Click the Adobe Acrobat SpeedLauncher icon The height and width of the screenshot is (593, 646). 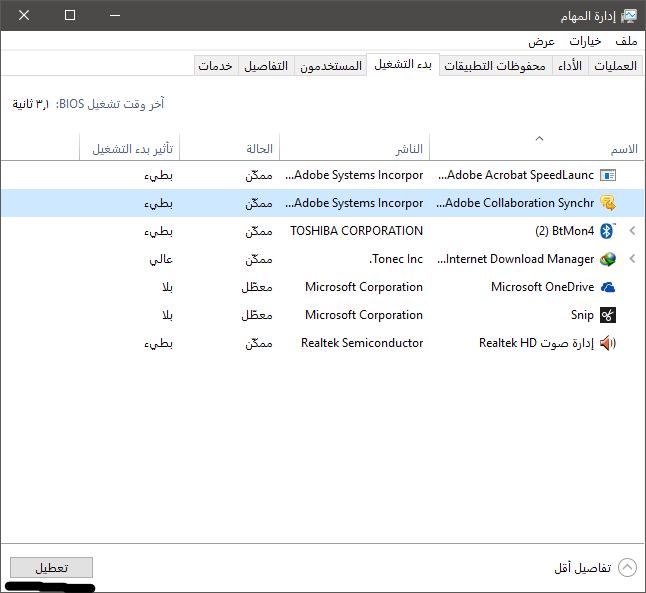[x=608, y=175]
